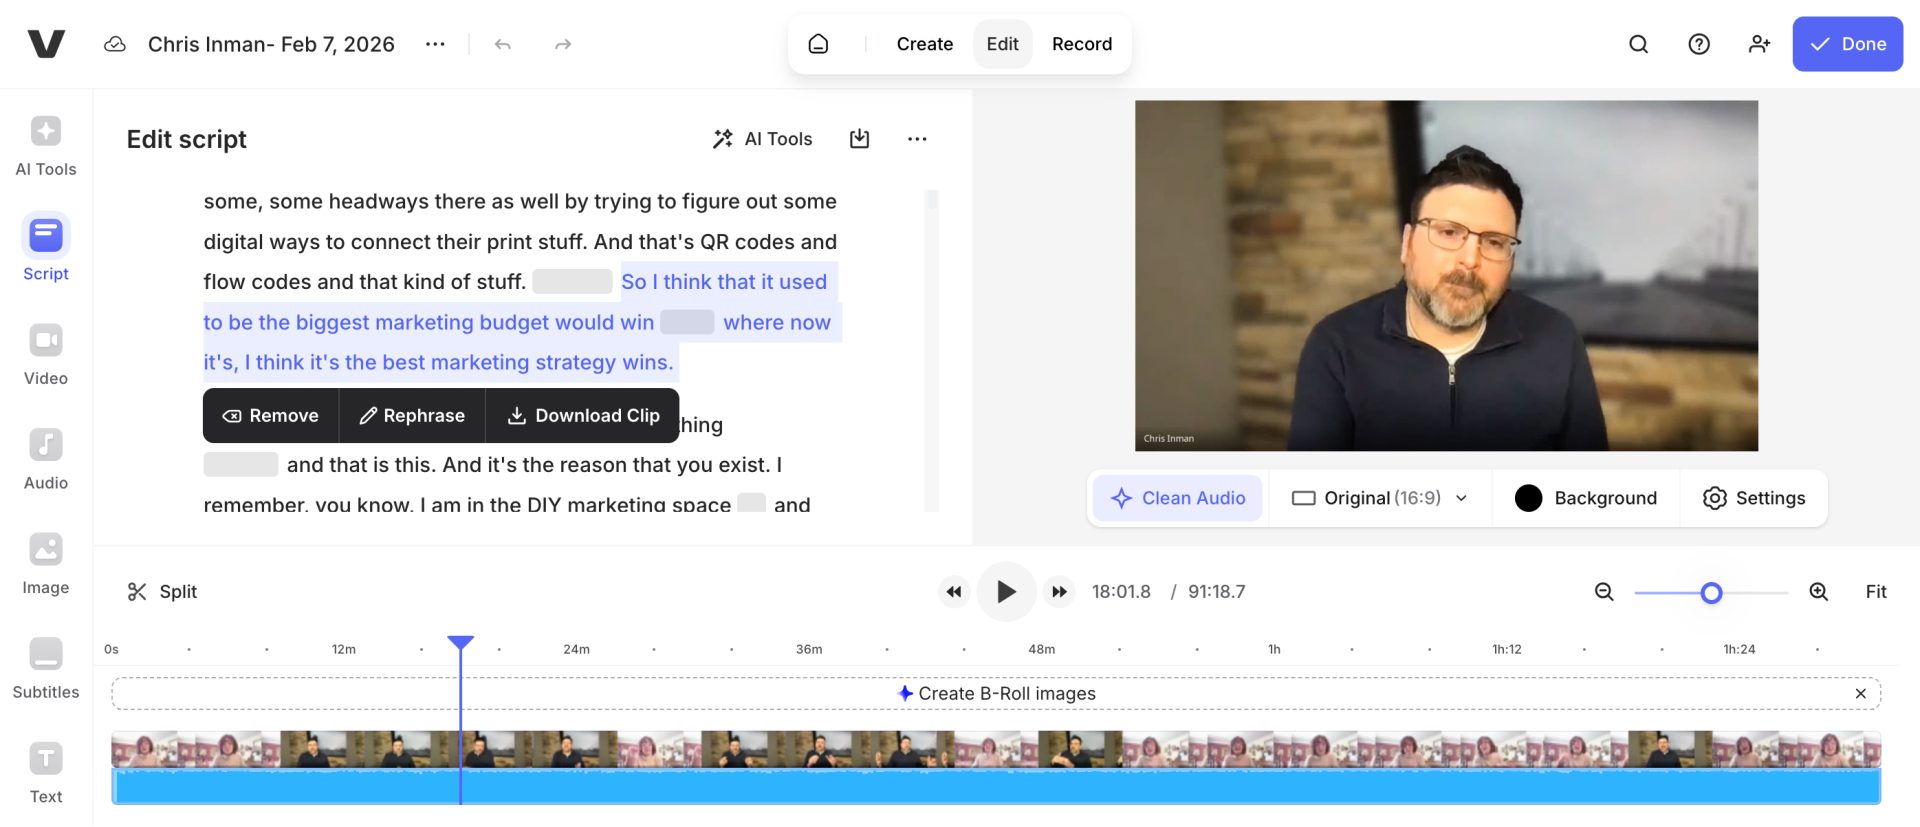Viewport: 1920px width, 827px height.
Task: Click the timeline zoom slider handle
Action: click(x=1711, y=593)
